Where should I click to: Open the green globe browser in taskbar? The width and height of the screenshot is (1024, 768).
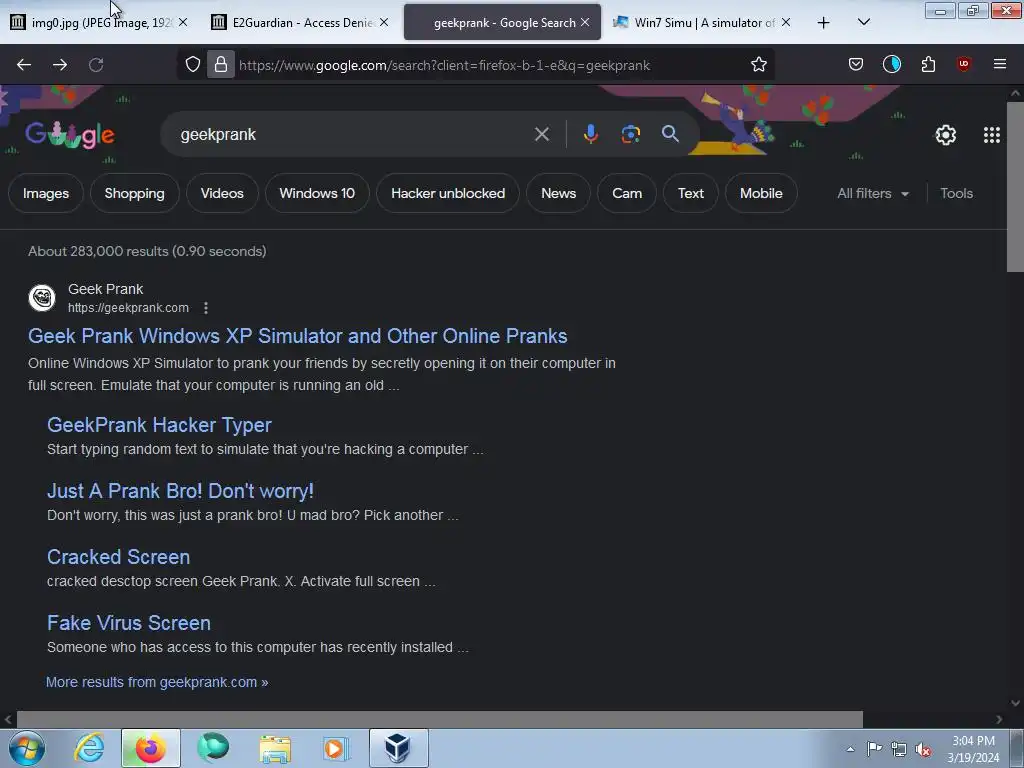[213, 748]
